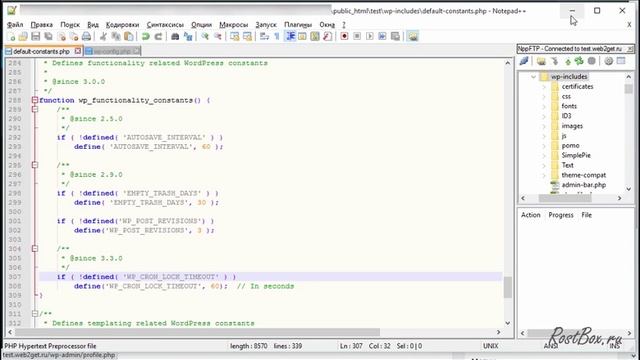The image size is (640, 360).
Task: Switch to the wp-config.php tab
Action: [x=111, y=51]
